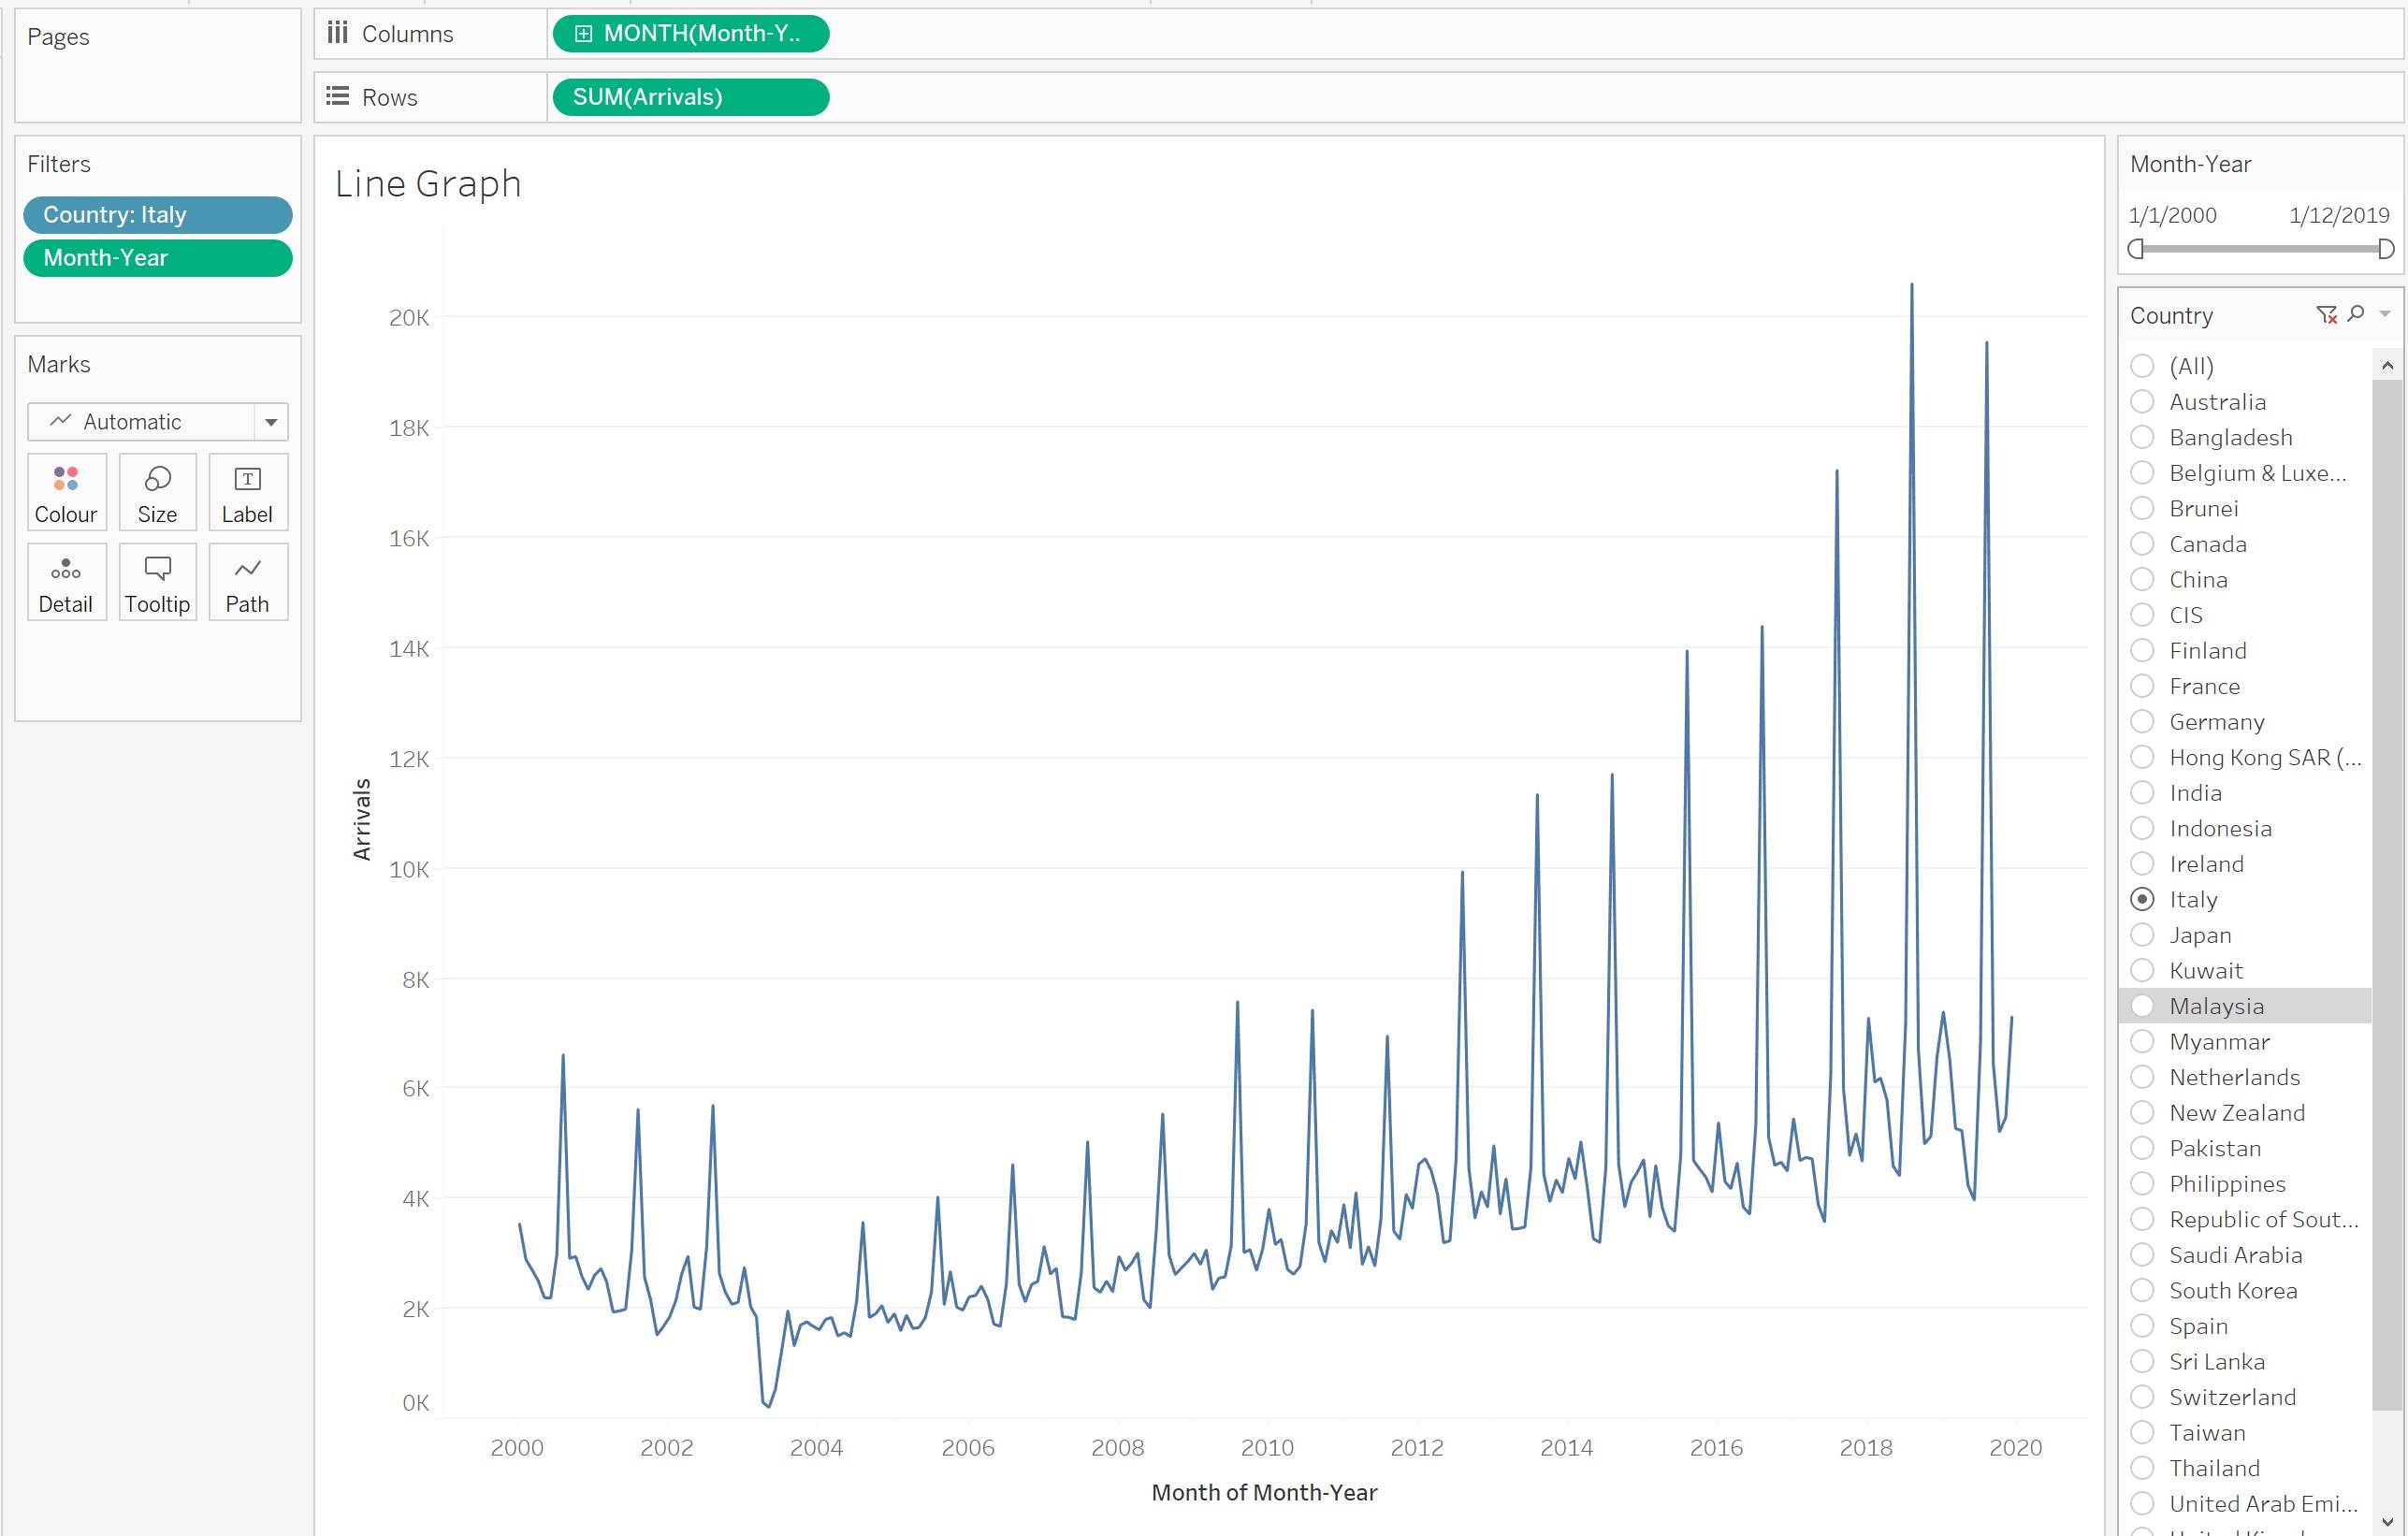2408x1536 pixels.
Task: Open the Automatic mark type dropdown
Action: pyautogui.click(x=270, y=422)
